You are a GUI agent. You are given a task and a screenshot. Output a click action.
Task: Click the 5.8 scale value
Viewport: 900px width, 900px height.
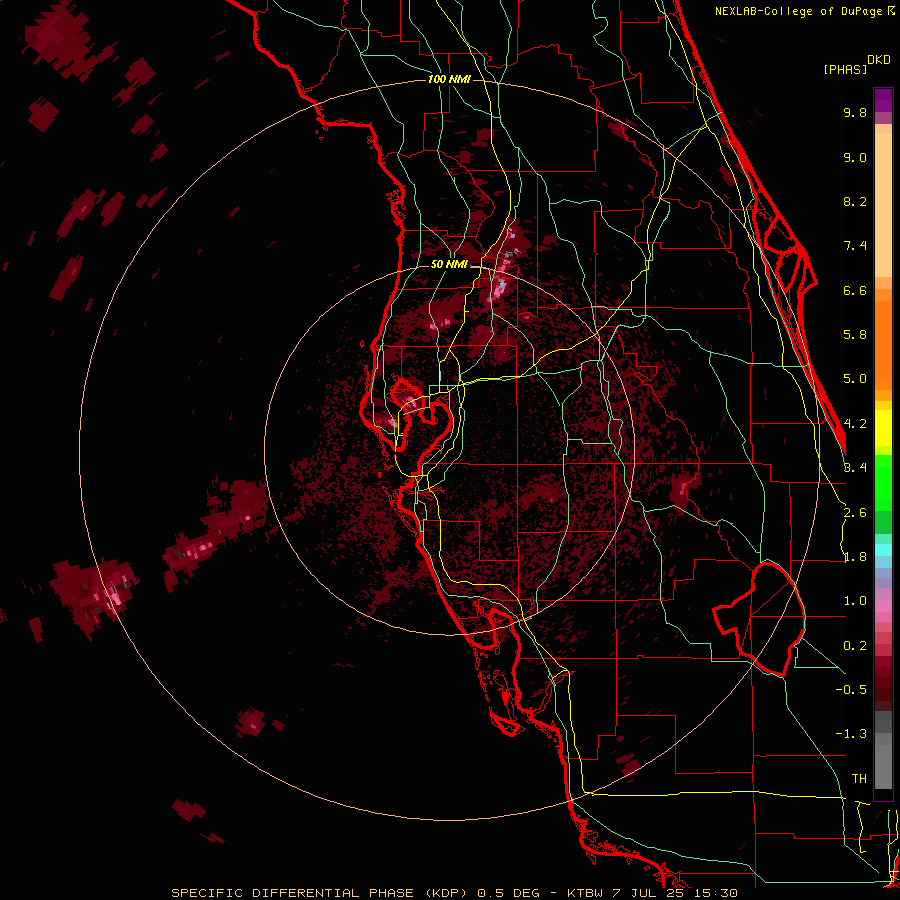pos(855,335)
